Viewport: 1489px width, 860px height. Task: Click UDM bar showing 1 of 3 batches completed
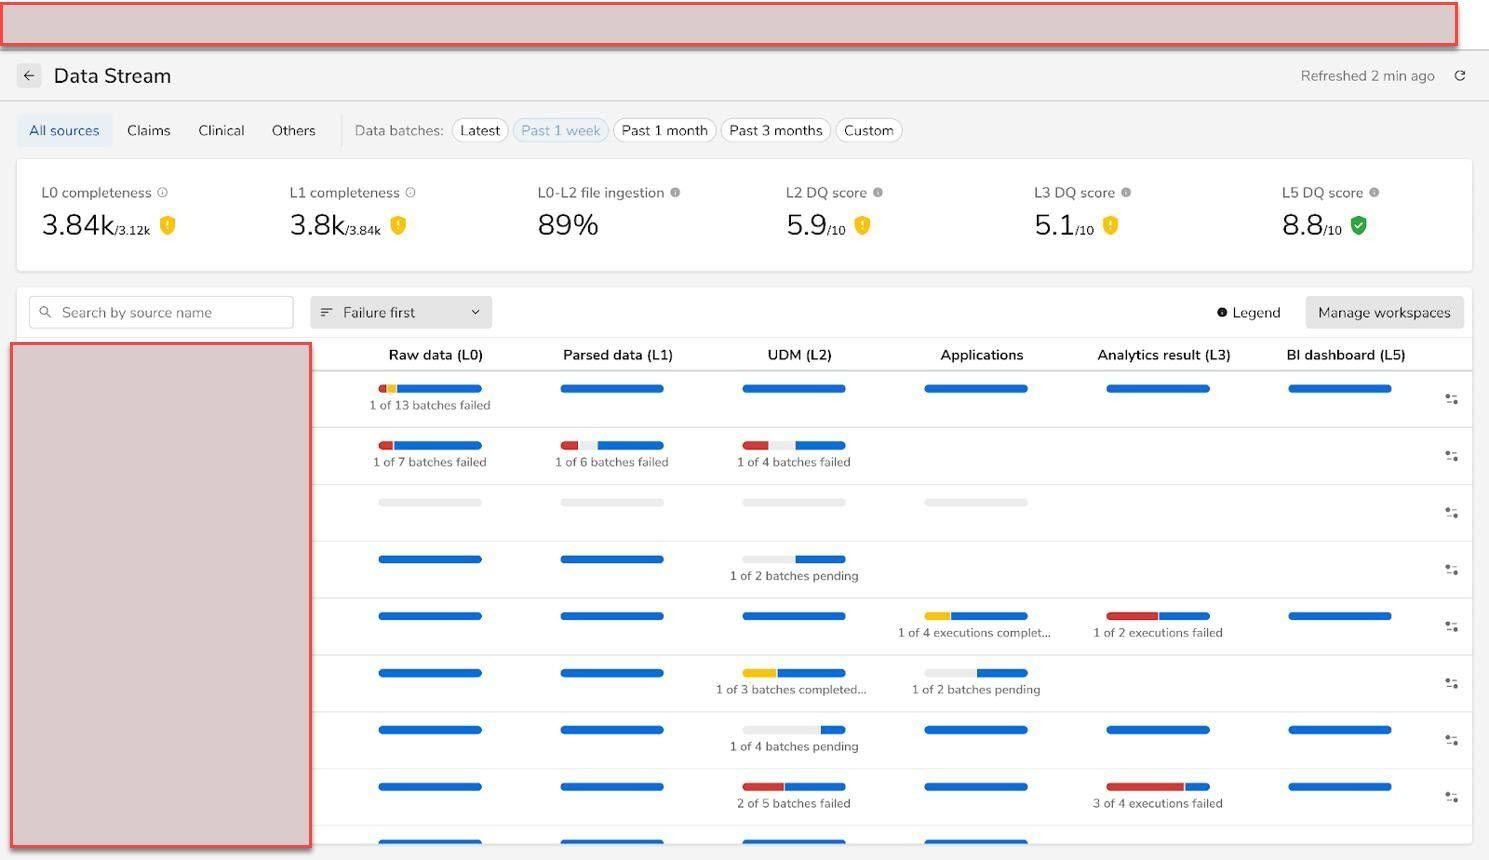(x=794, y=673)
